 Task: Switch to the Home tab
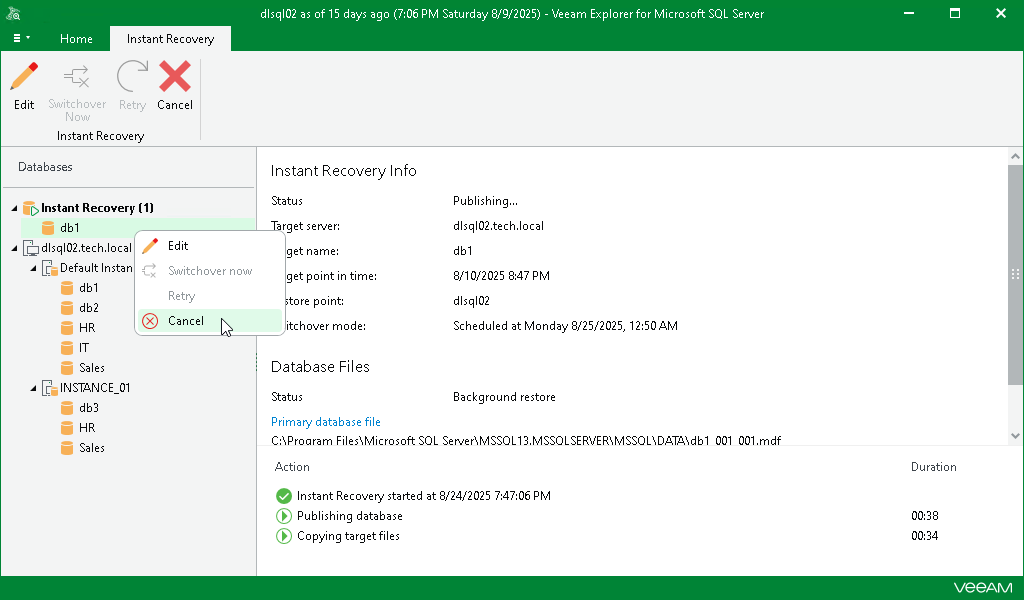click(76, 39)
